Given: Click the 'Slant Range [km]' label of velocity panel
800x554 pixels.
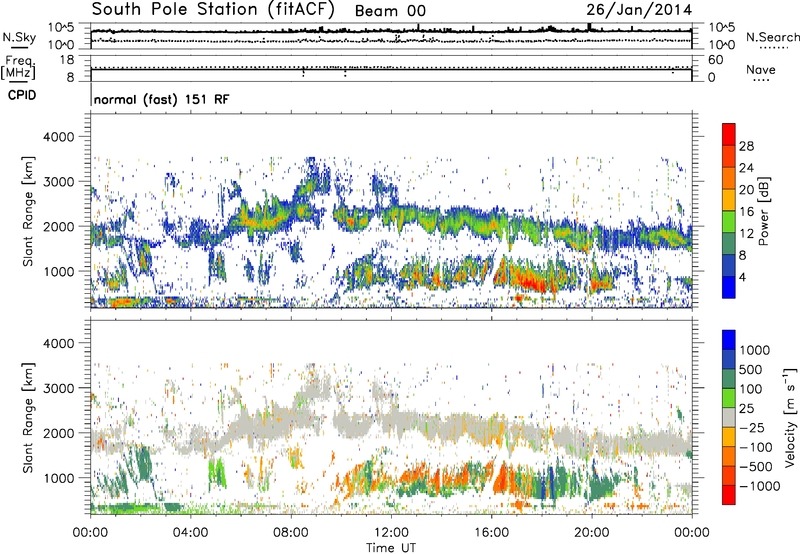Looking at the screenshot, I should coord(28,418).
